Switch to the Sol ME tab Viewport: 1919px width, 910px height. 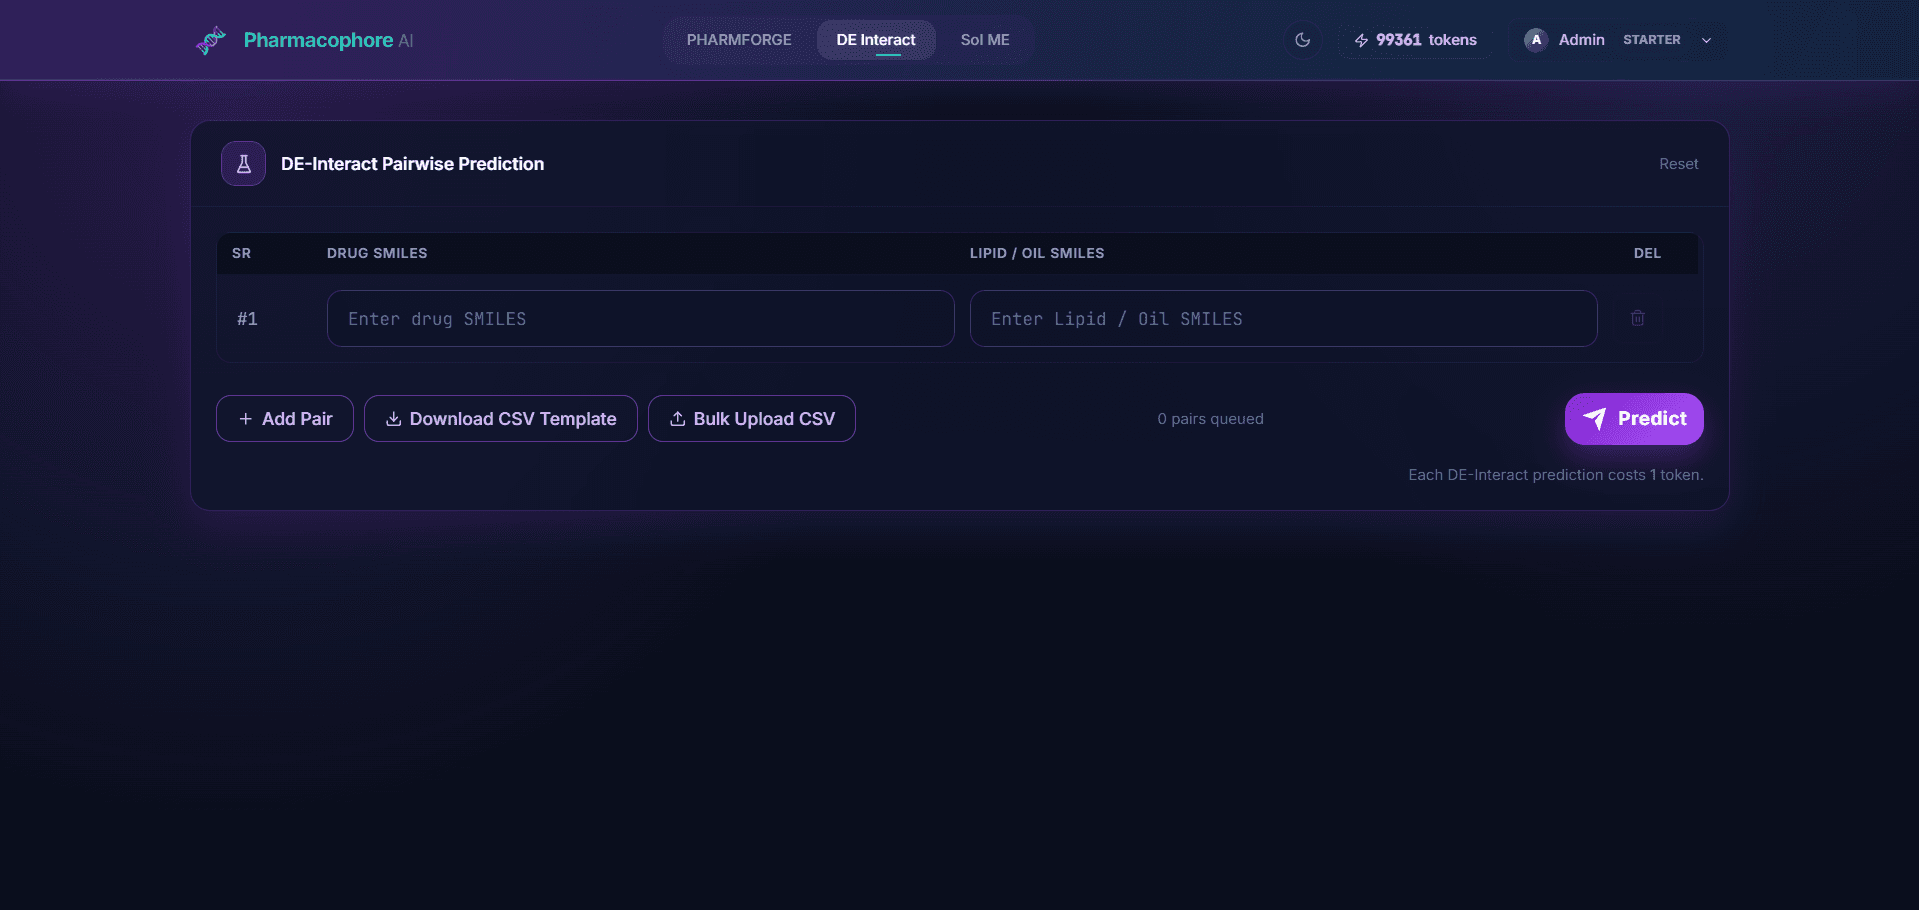(x=984, y=40)
